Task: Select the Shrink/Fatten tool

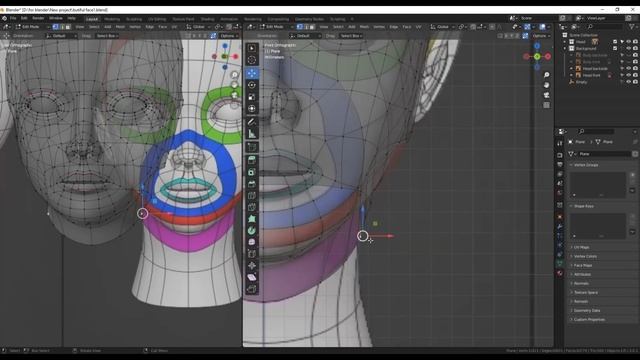Action: (x=252, y=266)
